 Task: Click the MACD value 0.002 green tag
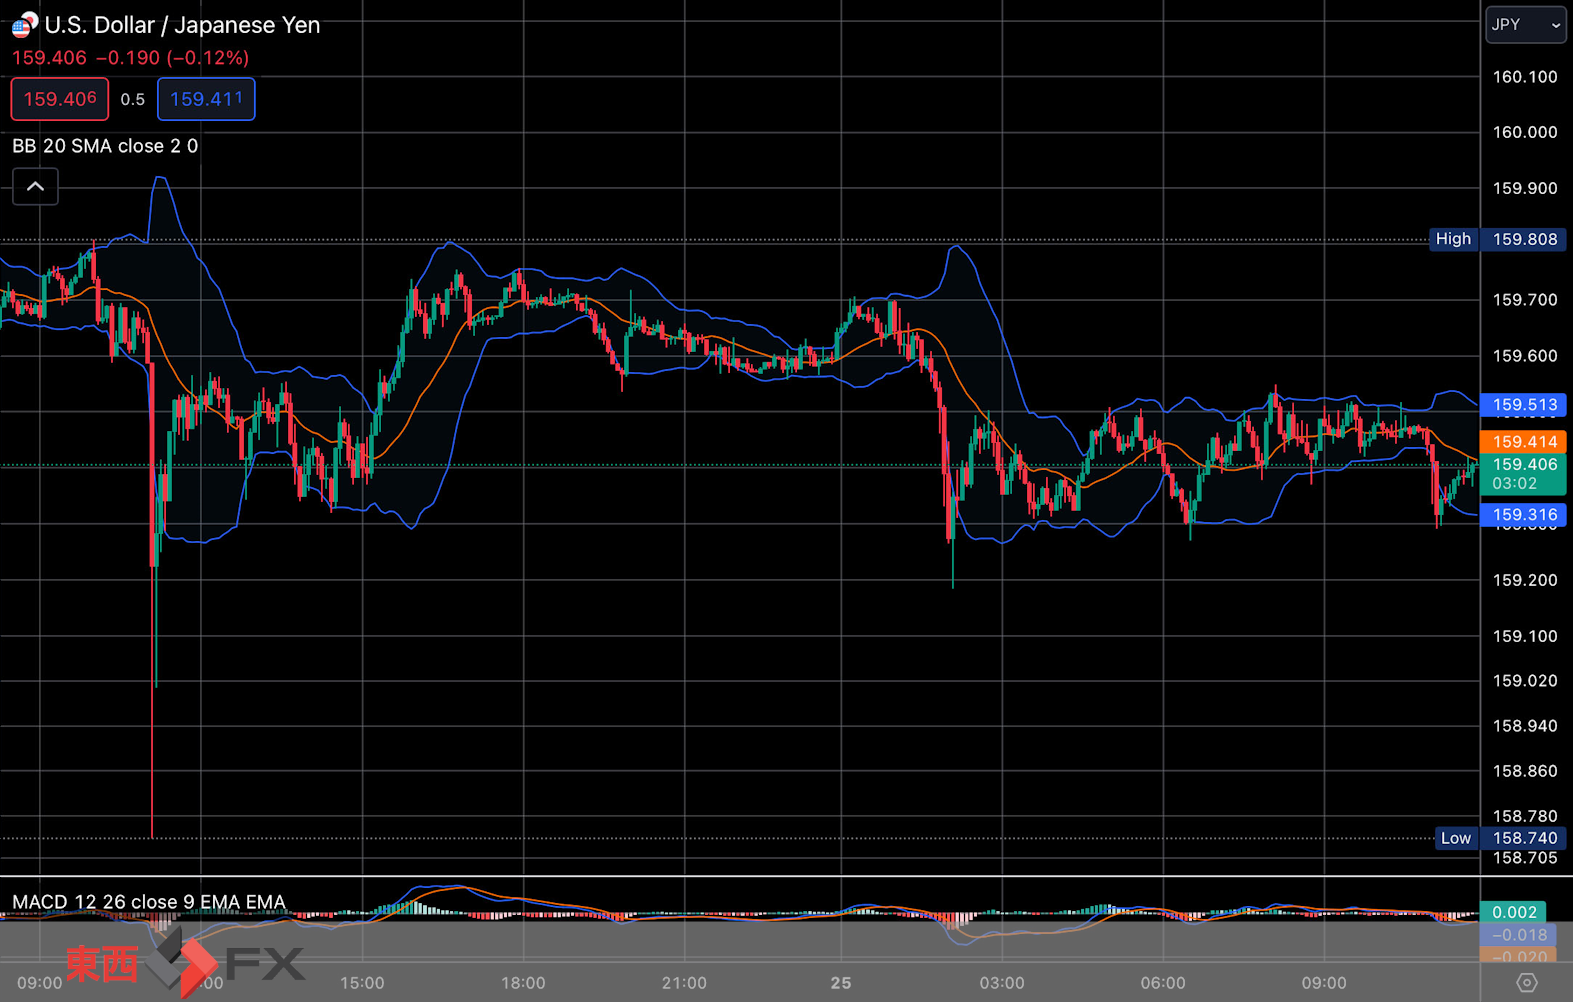pos(1514,912)
